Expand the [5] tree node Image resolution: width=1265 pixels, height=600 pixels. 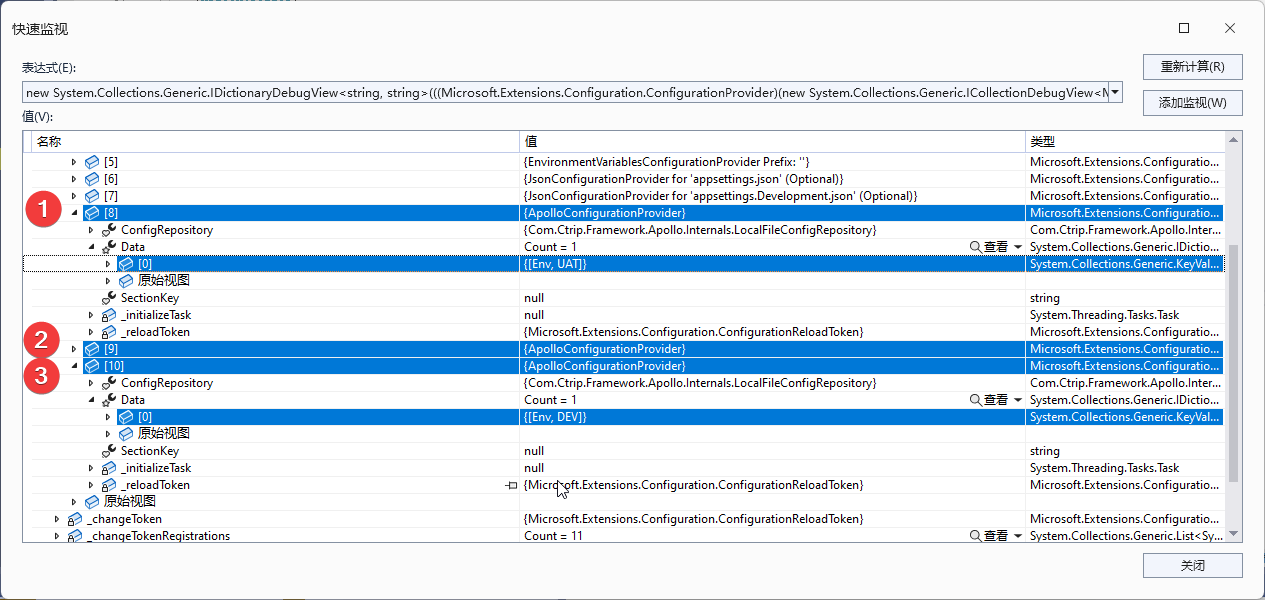[x=76, y=161]
